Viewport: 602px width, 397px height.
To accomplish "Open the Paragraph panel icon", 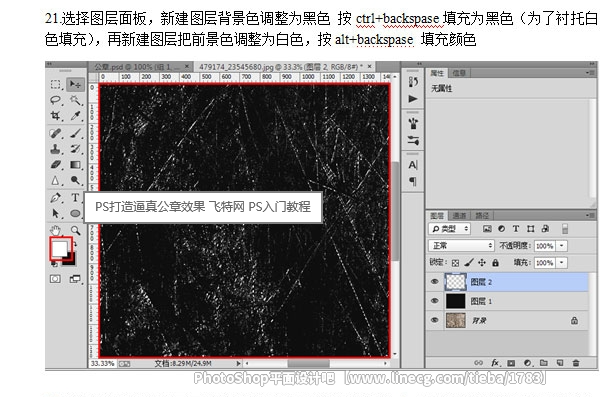I will (x=413, y=181).
